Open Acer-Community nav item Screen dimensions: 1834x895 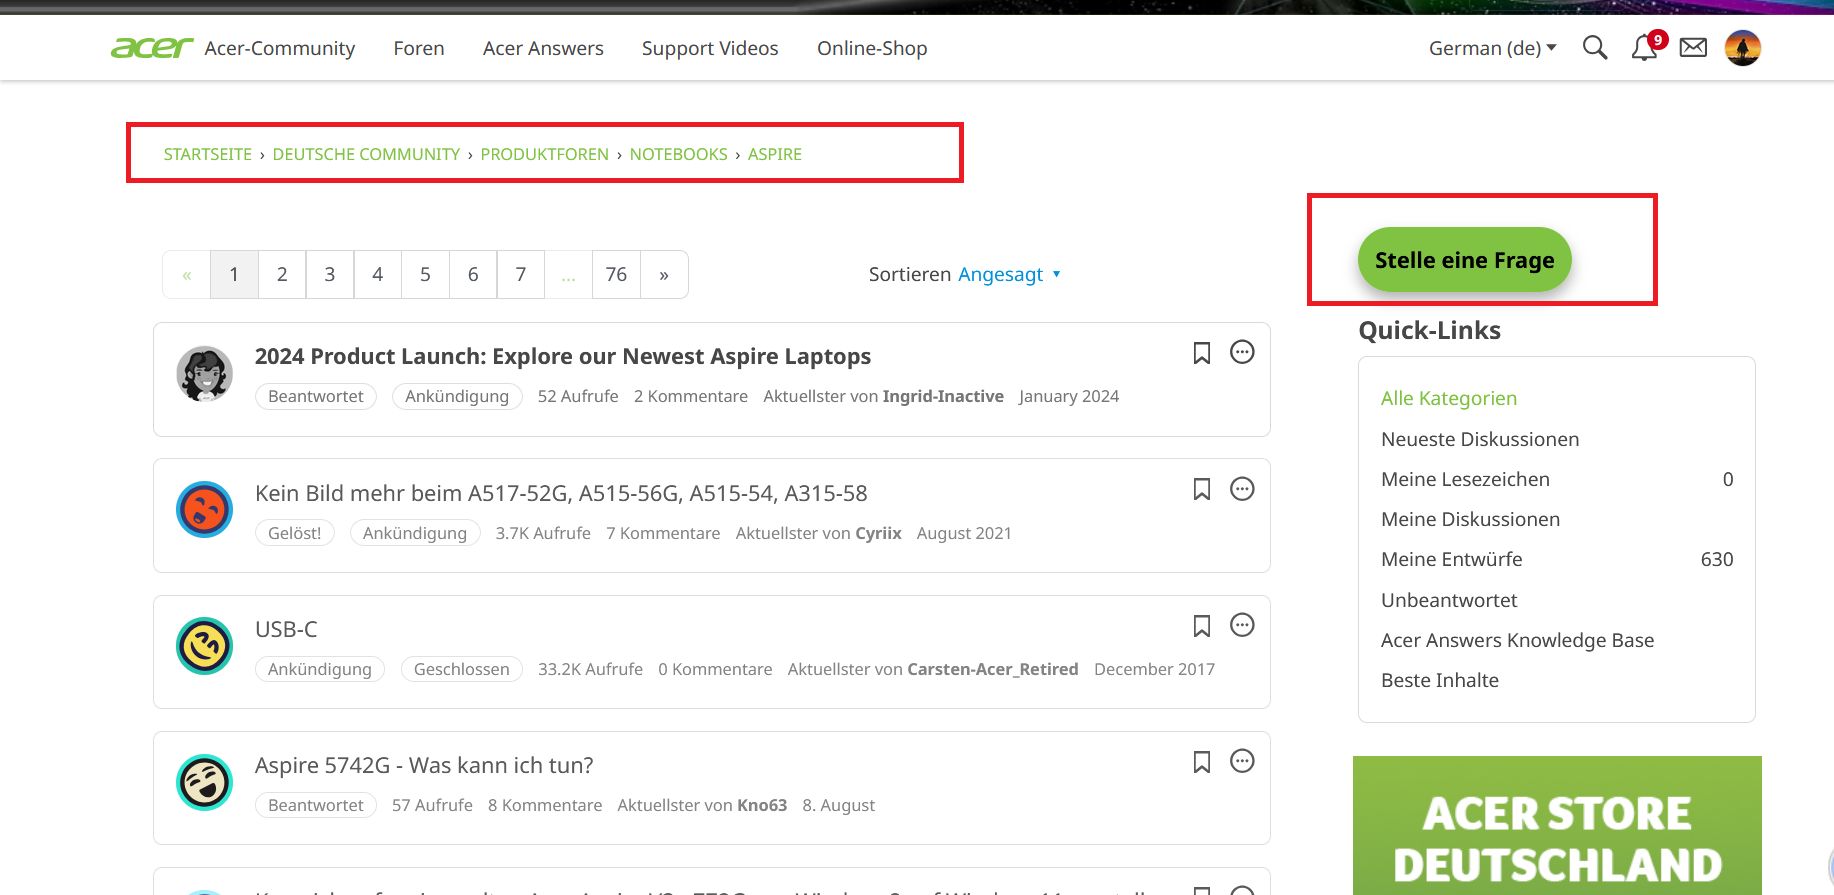280,48
